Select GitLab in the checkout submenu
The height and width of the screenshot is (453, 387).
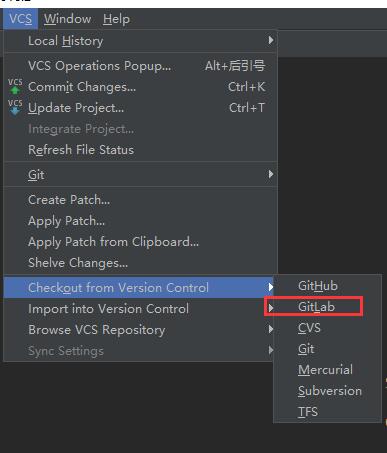[316, 307]
